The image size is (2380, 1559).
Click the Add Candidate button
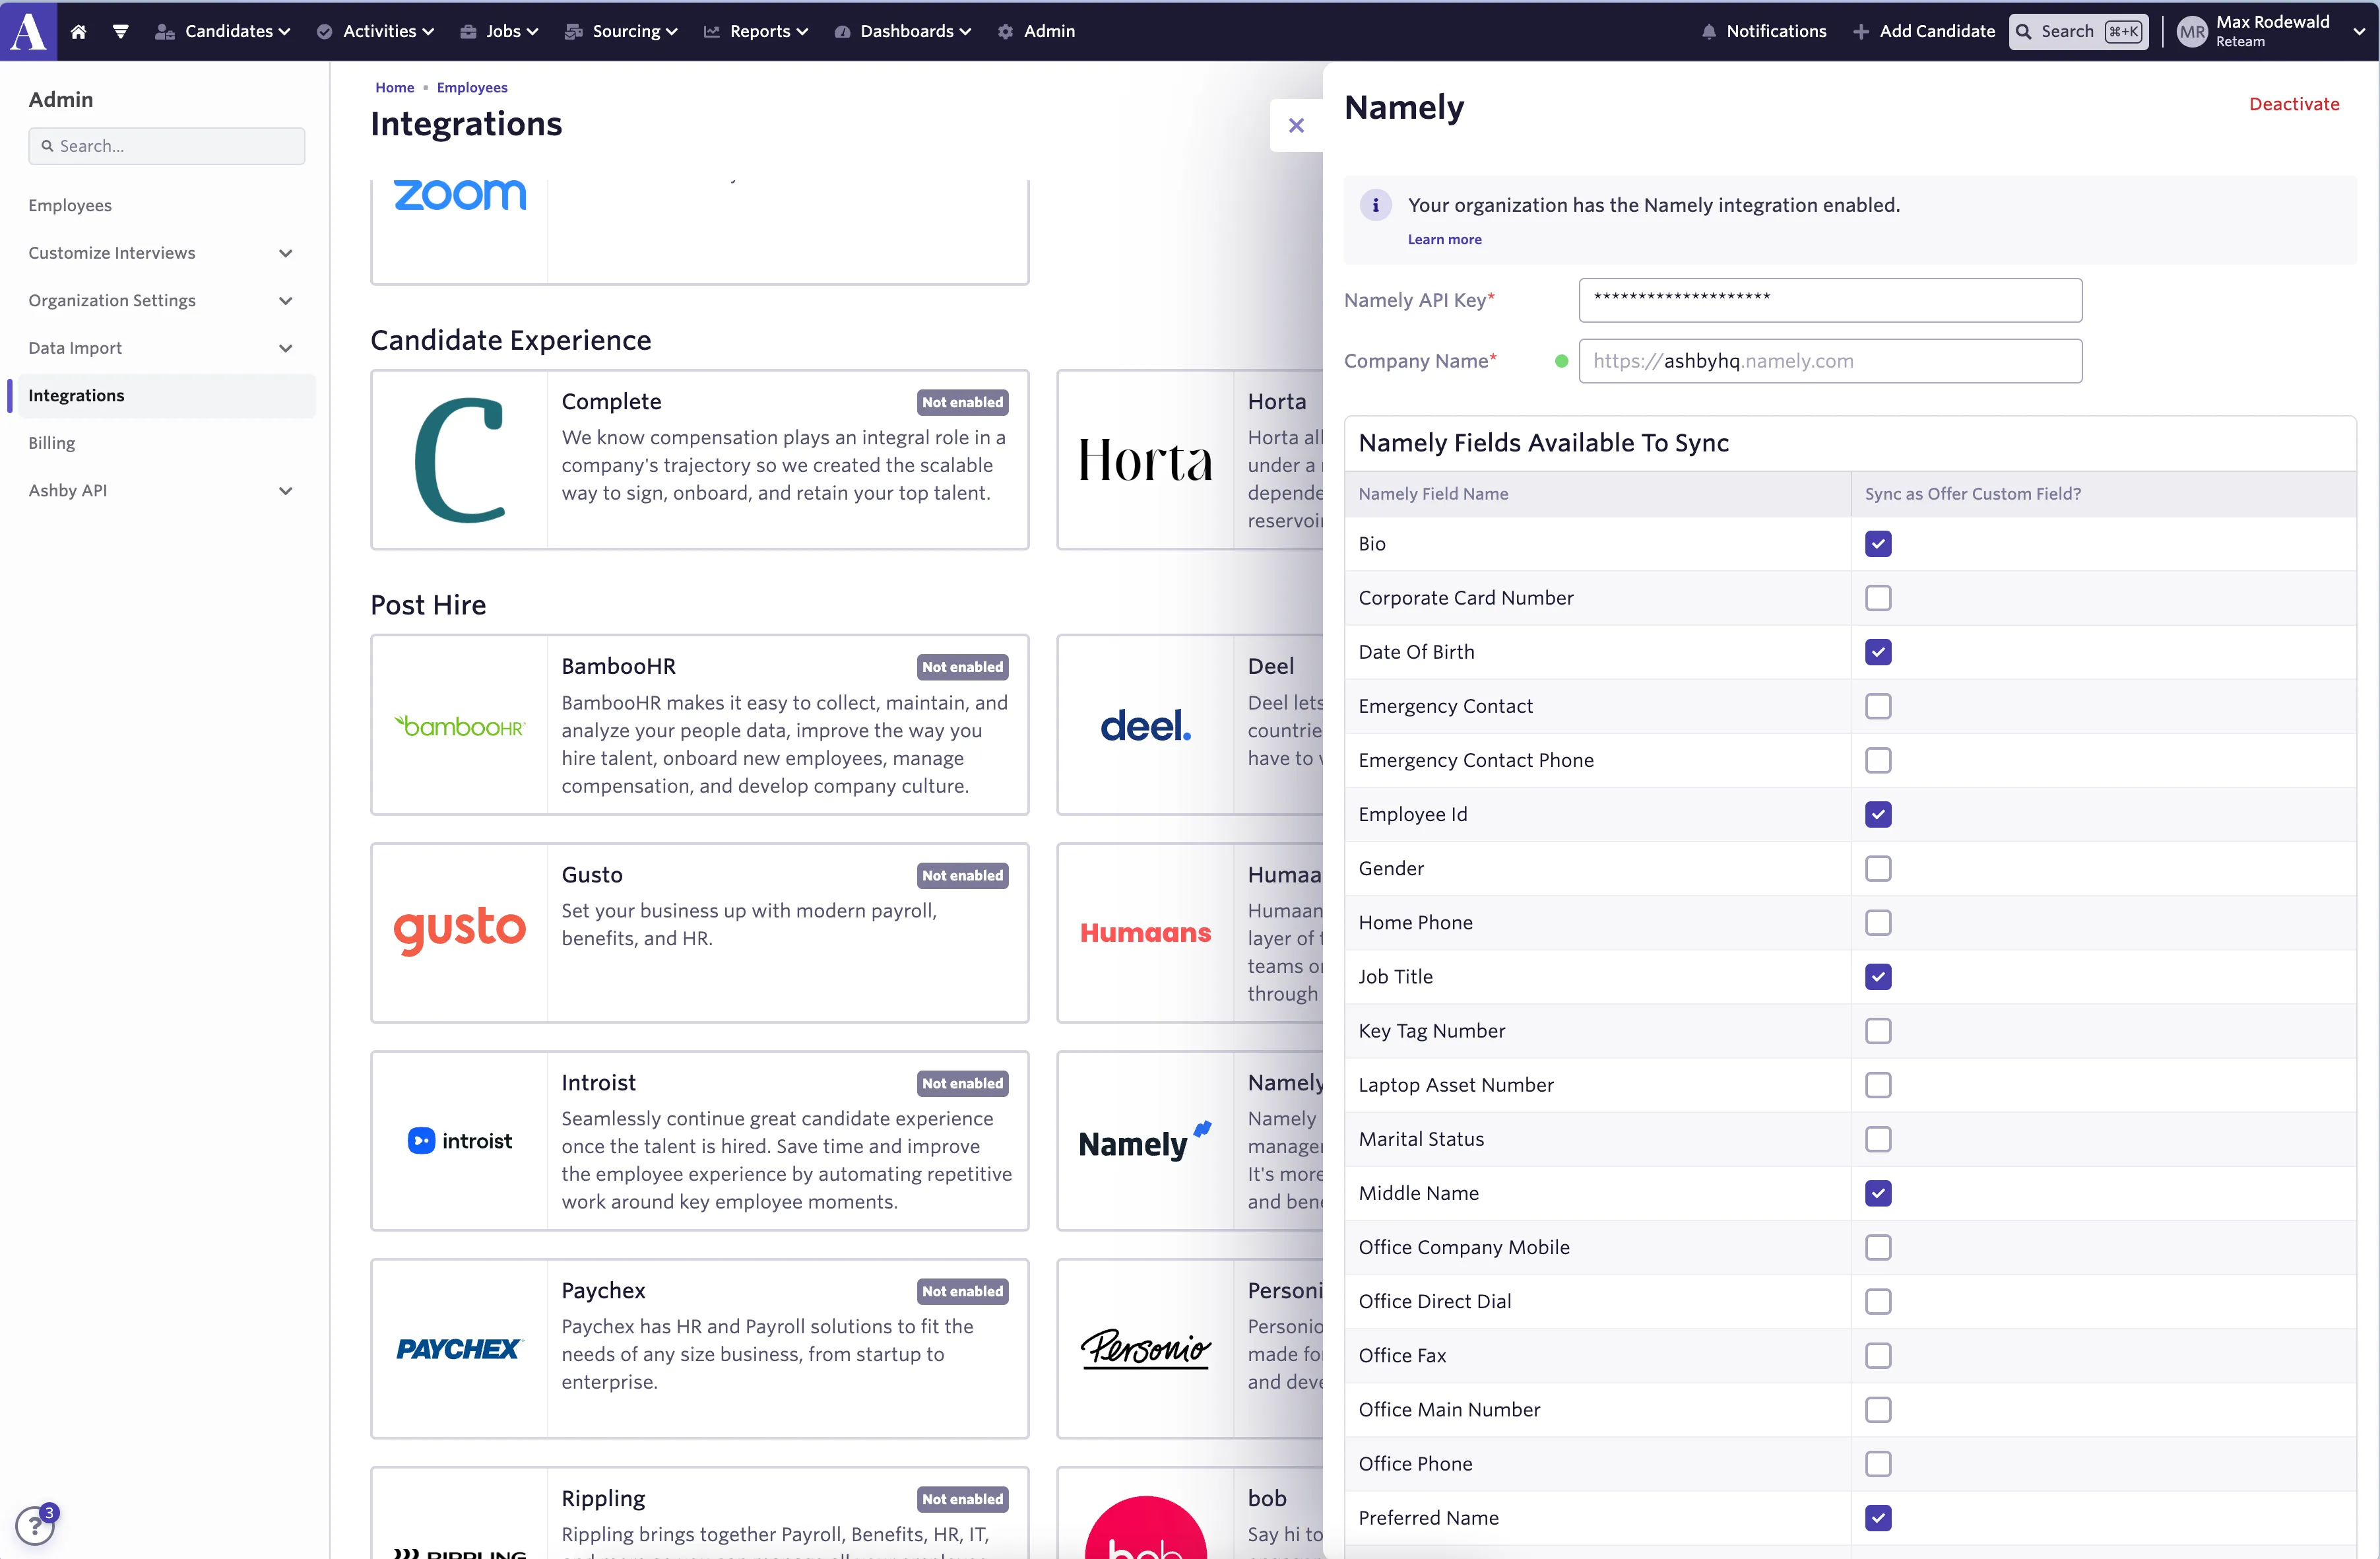[x=1924, y=31]
